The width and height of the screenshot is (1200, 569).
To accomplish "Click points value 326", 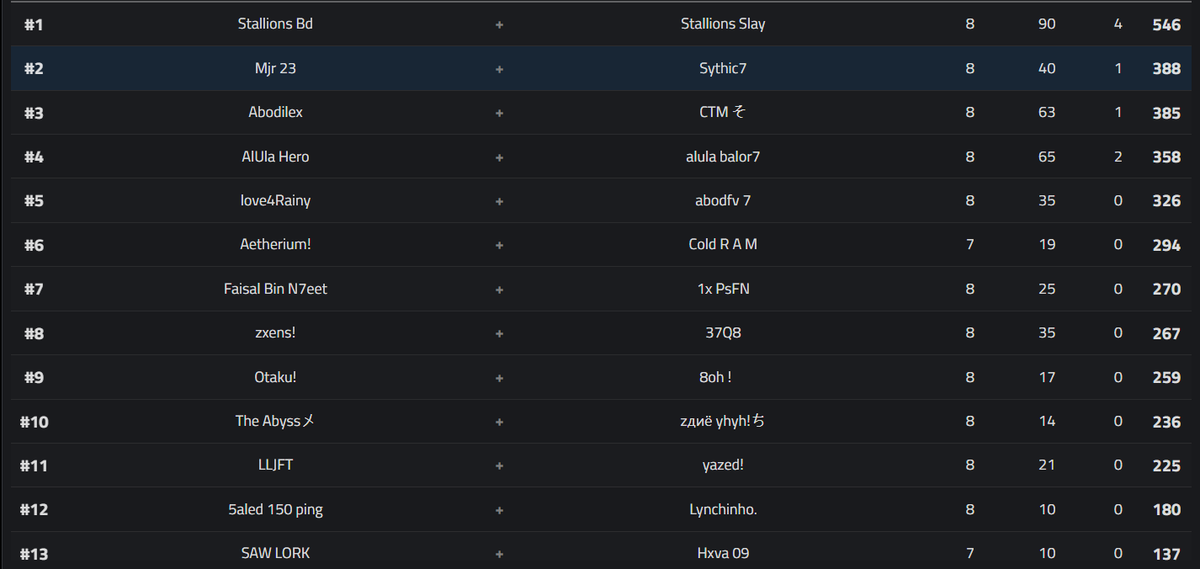I will coord(1166,201).
